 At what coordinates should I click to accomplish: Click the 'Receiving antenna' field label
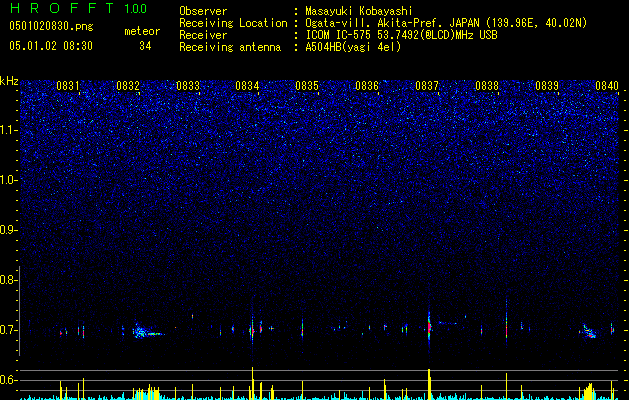pyautogui.click(x=230, y=47)
